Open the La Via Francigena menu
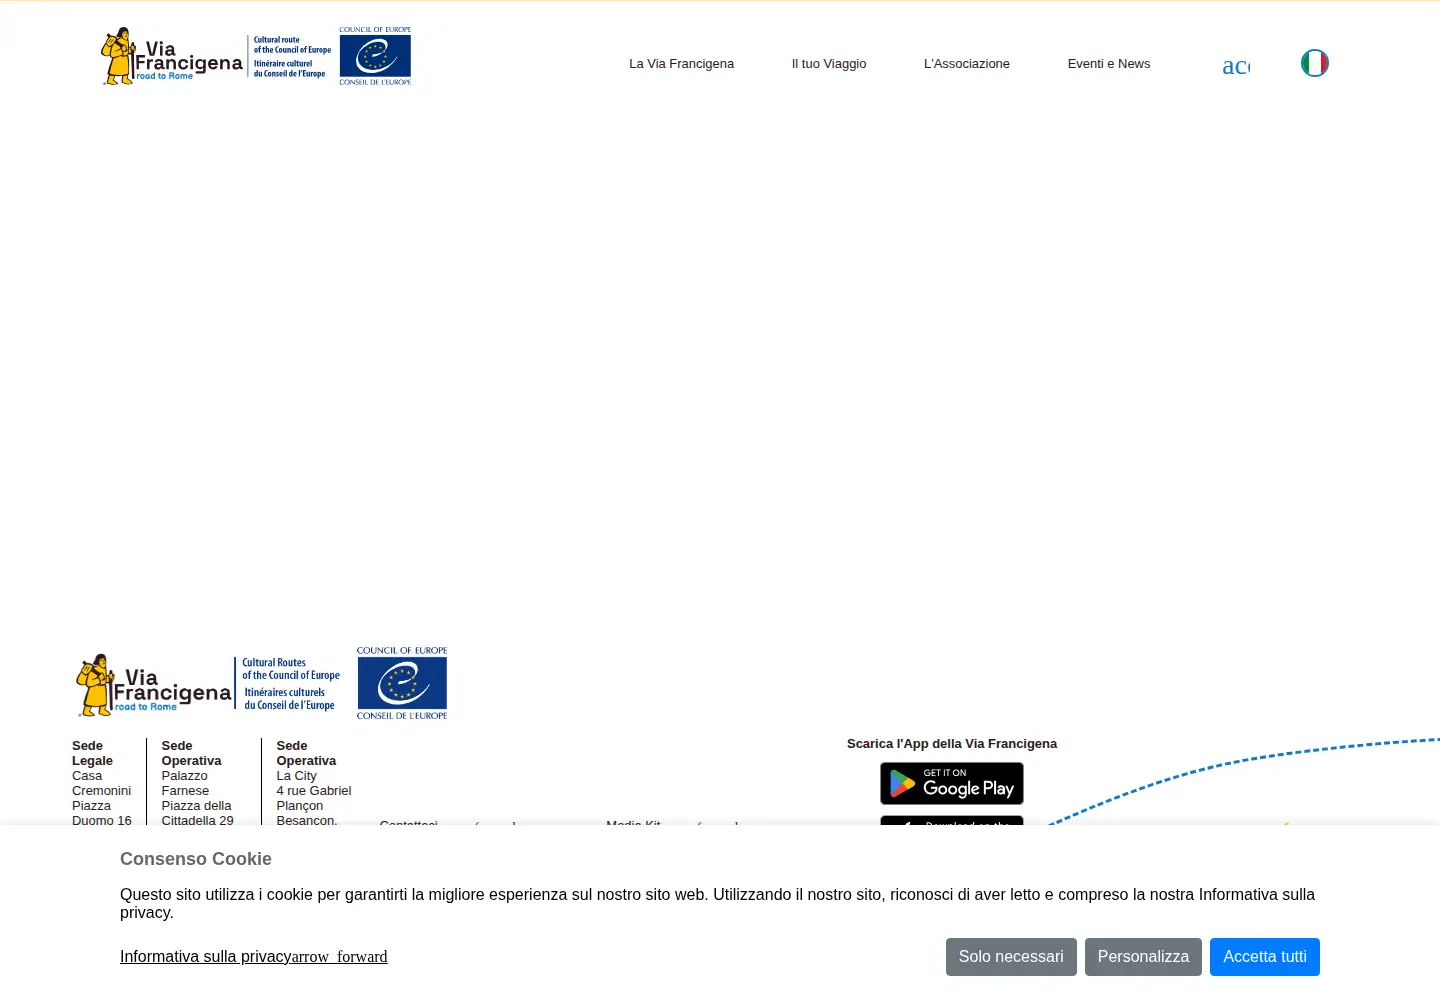Viewport: 1440px width, 1000px height. coord(681,64)
